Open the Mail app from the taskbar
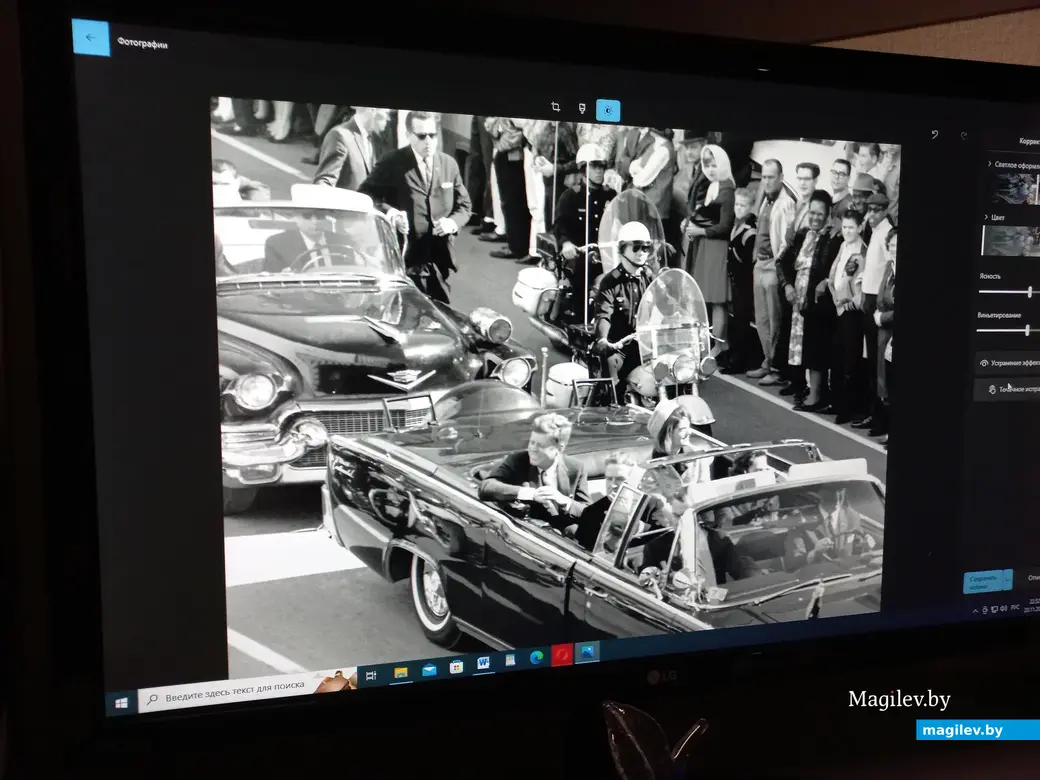The image size is (1040, 780). (429, 669)
